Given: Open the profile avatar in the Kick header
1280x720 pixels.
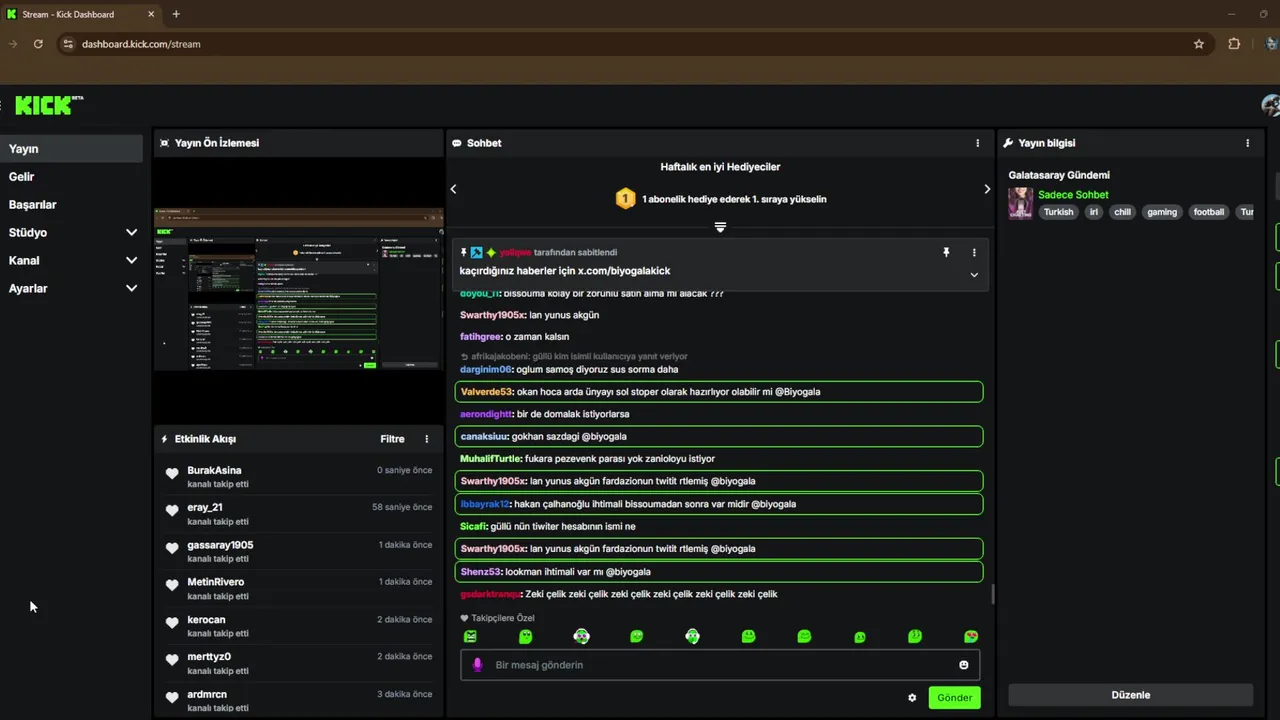Looking at the screenshot, I should pyautogui.click(x=1272, y=106).
